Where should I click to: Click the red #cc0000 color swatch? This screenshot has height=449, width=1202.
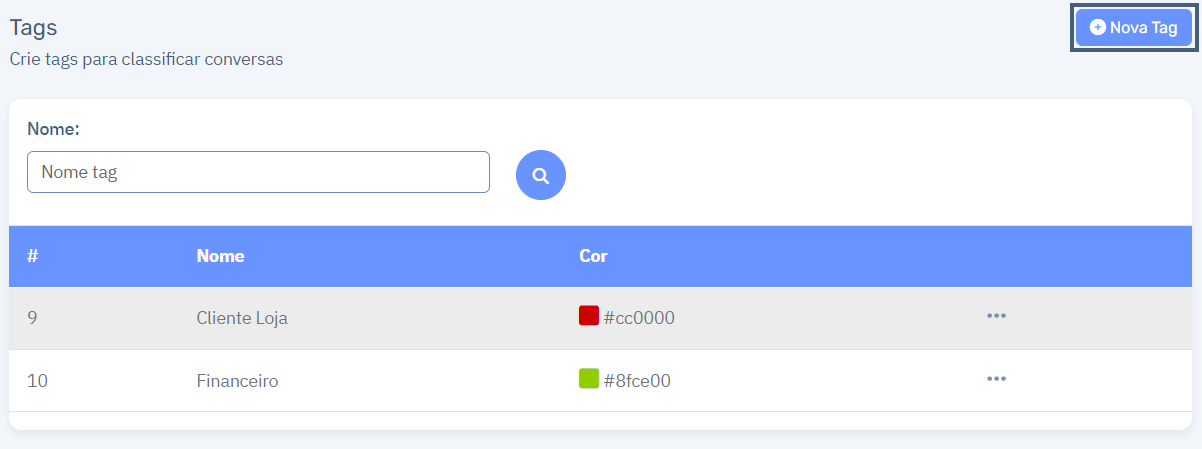click(589, 316)
